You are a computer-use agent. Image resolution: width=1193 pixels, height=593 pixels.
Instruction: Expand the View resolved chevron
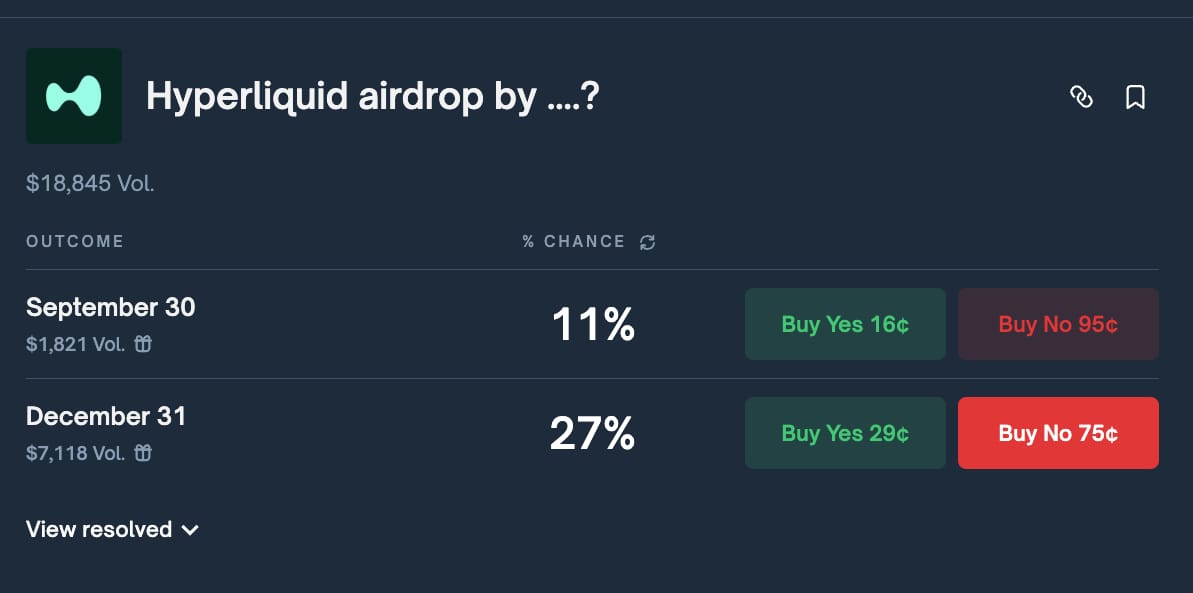(190, 530)
